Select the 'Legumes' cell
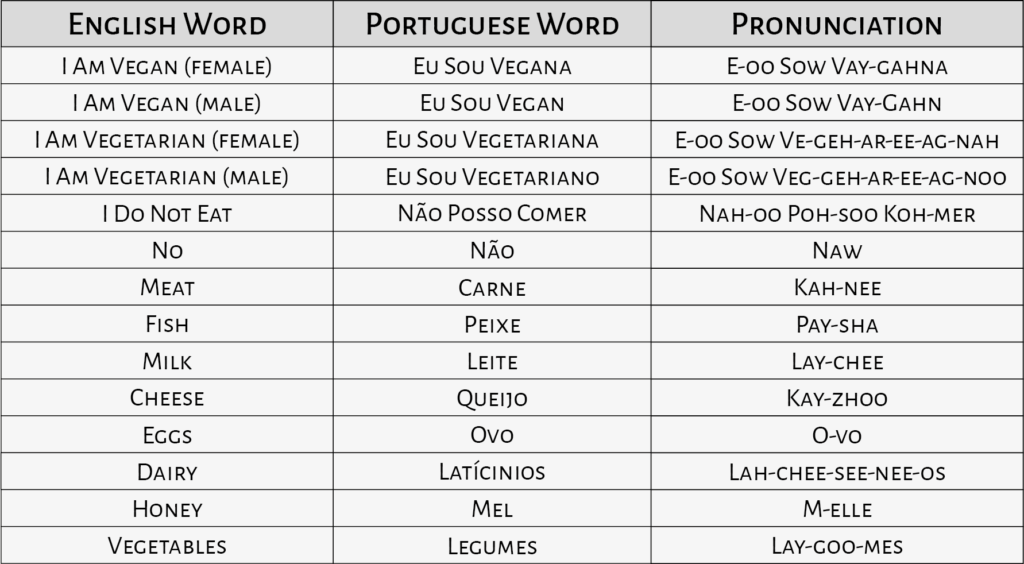1024x564 pixels. tap(492, 545)
